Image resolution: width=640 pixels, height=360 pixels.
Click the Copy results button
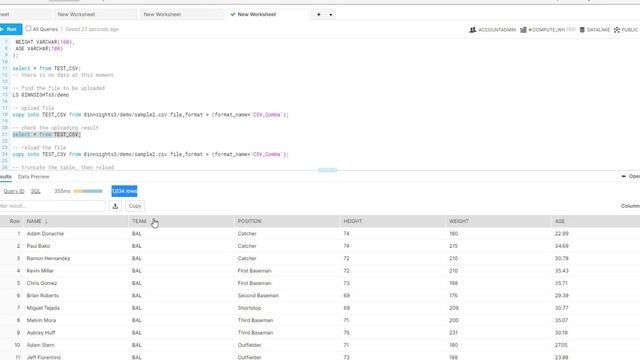tap(135, 206)
